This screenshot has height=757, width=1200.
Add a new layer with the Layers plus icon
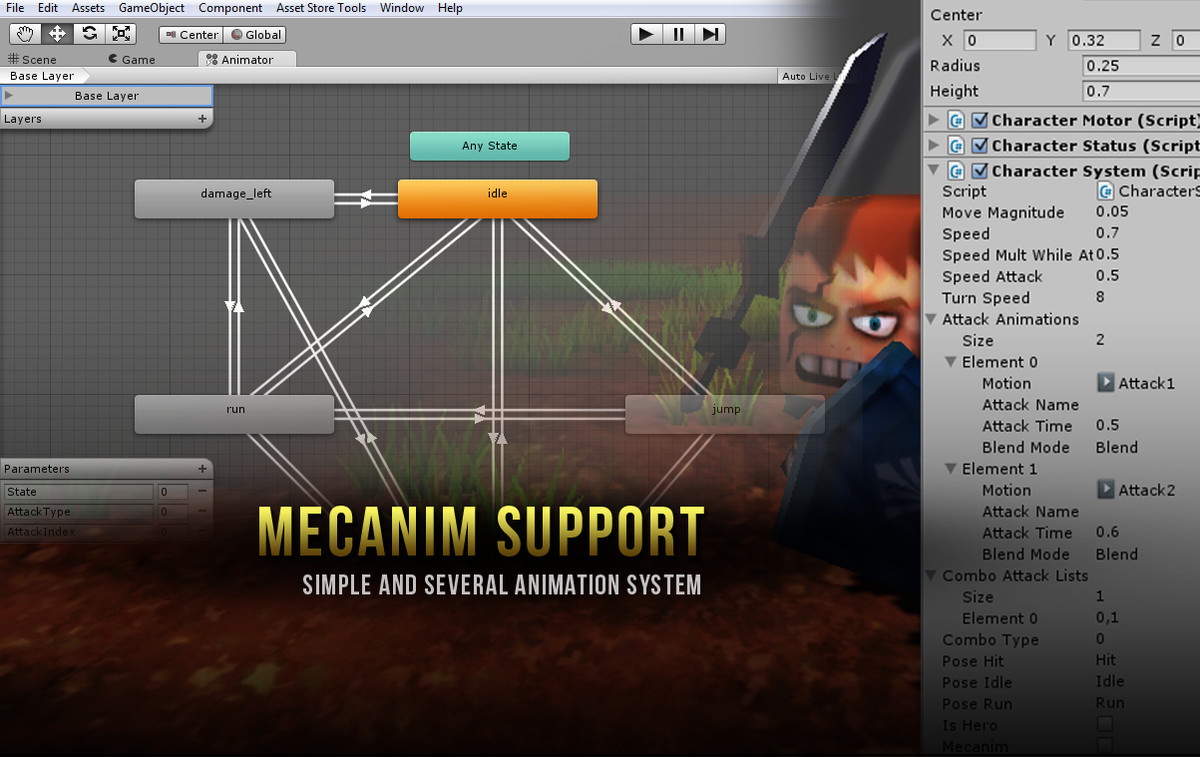point(202,118)
